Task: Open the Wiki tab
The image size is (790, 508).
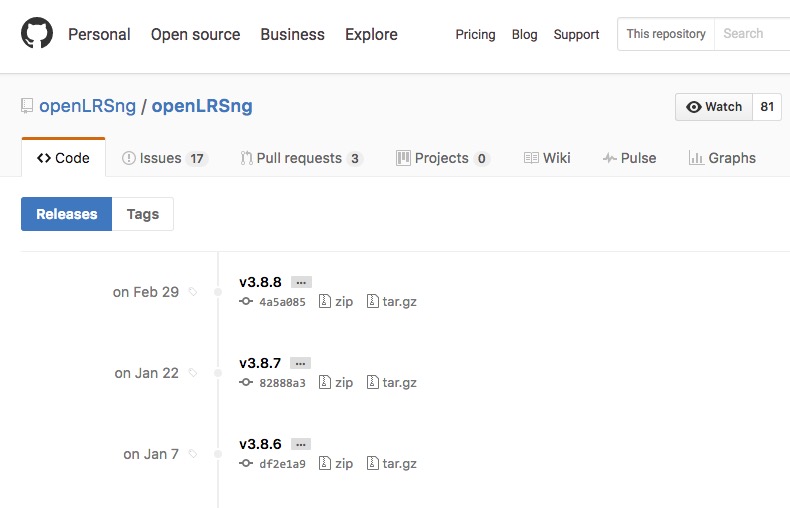Action: pyautogui.click(x=547, y=158)
